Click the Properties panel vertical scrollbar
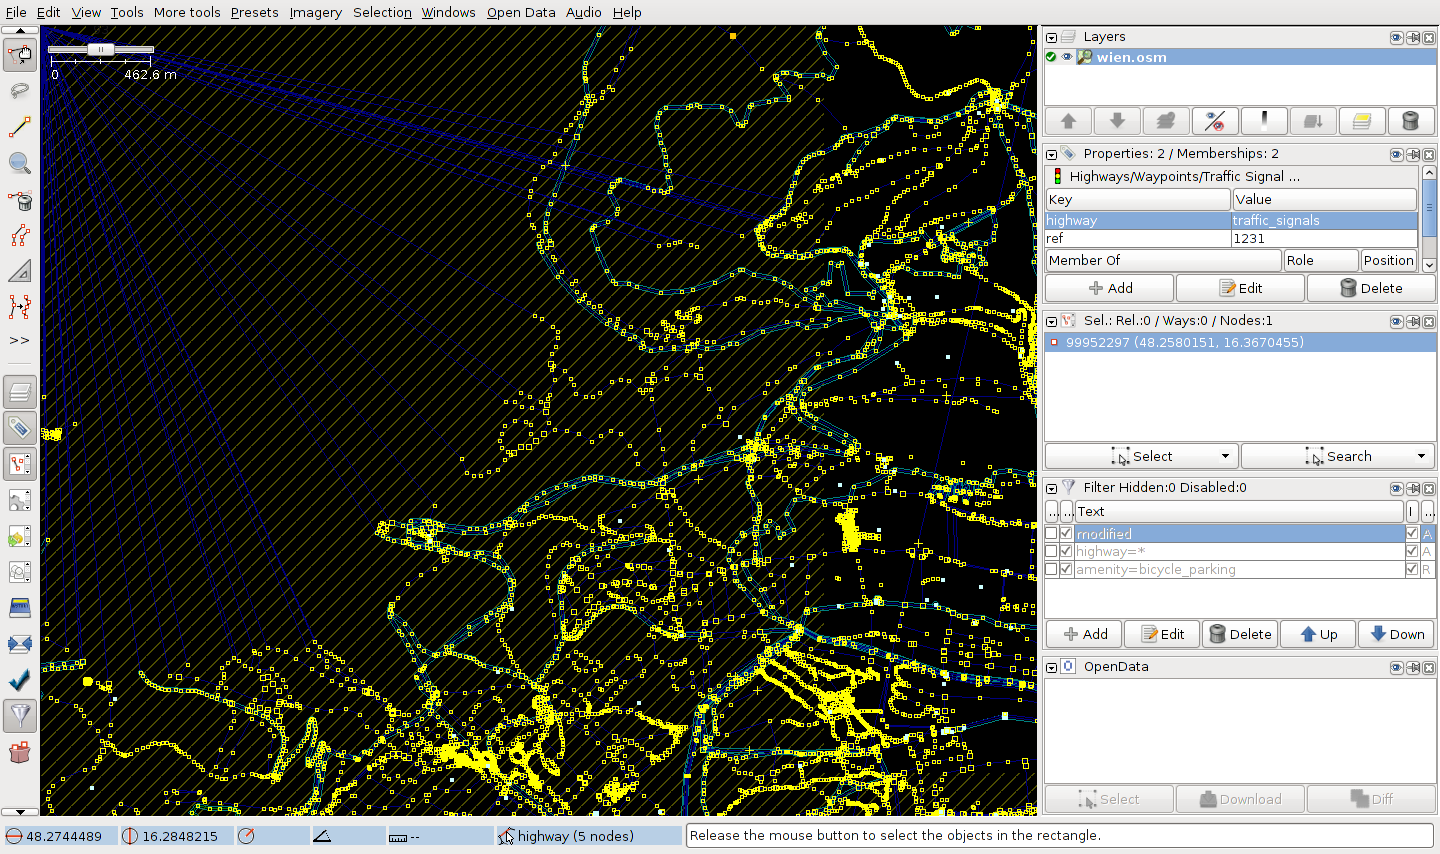 [x=1429, y=219]
